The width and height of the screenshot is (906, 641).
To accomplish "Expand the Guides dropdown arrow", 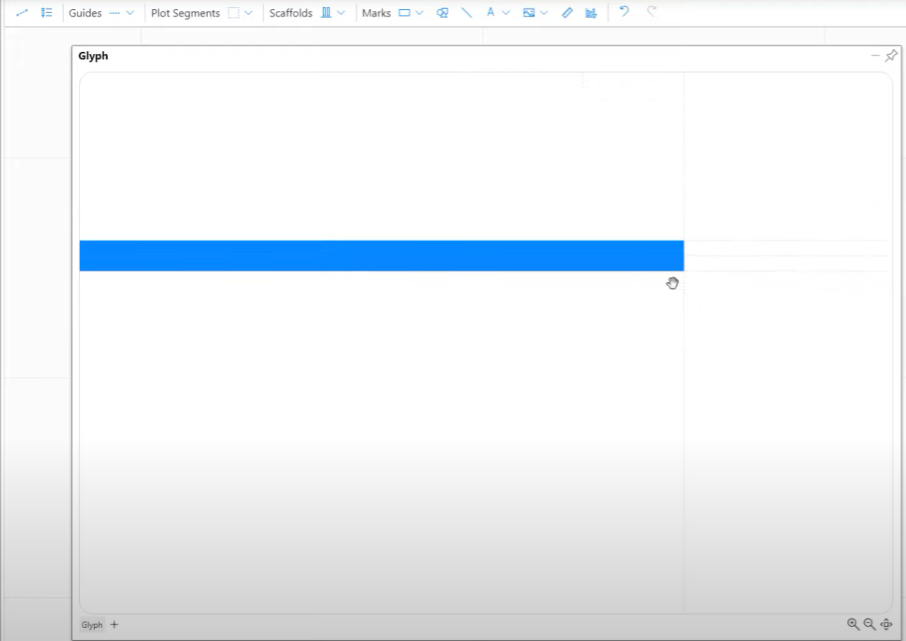I will 130,13.
